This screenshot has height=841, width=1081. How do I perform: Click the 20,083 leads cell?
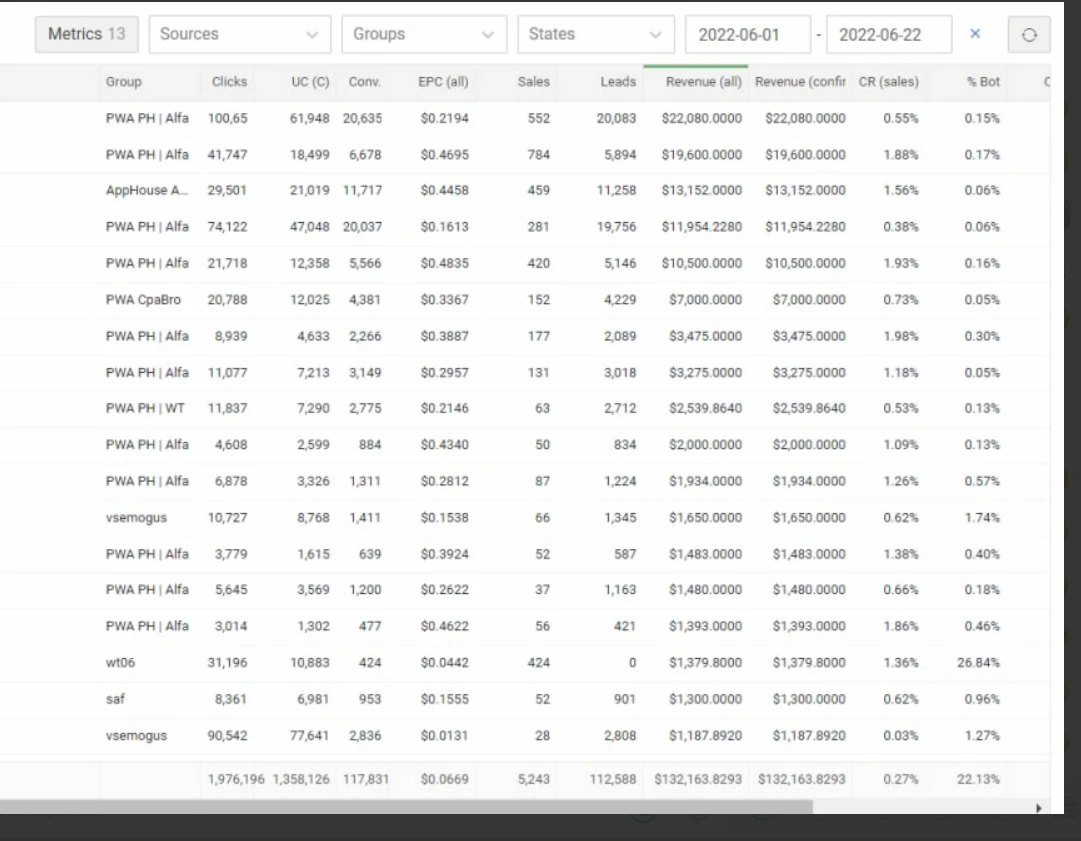pyautogui.click(x=616, y=118)
